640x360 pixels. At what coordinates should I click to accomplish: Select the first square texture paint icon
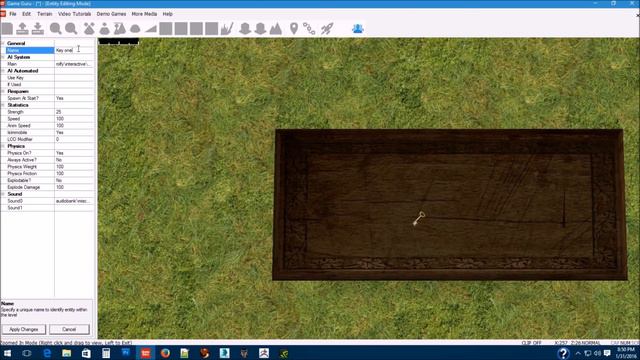[166, 29]
